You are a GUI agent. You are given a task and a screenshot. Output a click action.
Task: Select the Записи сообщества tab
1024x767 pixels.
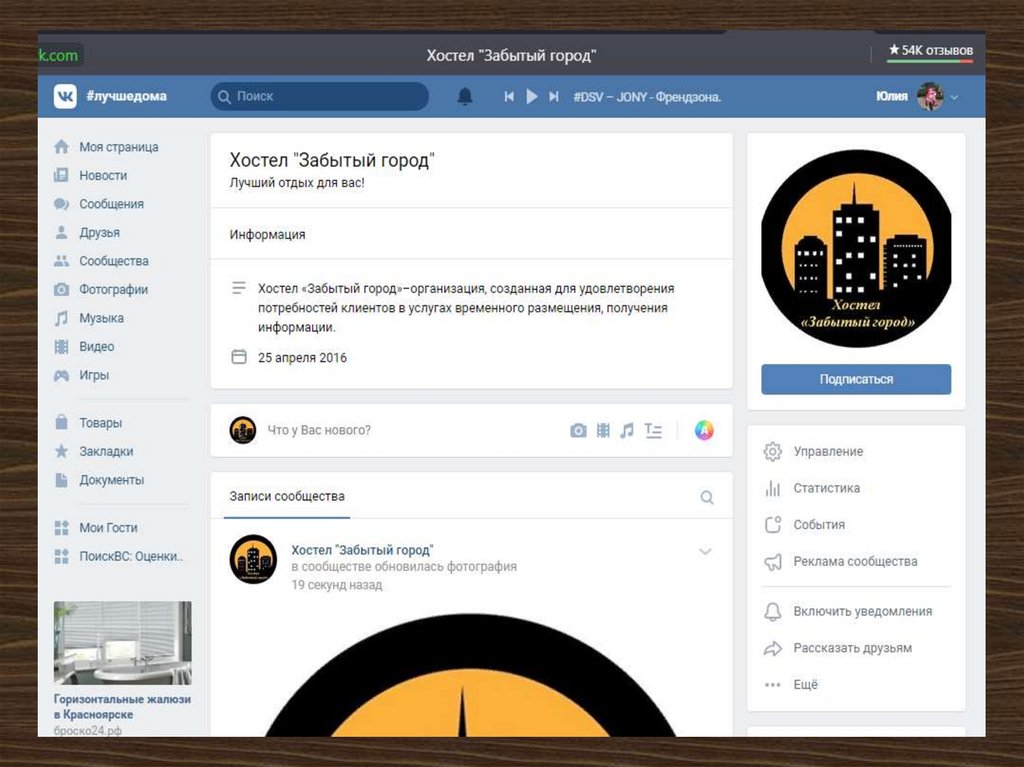pos(287,497)
